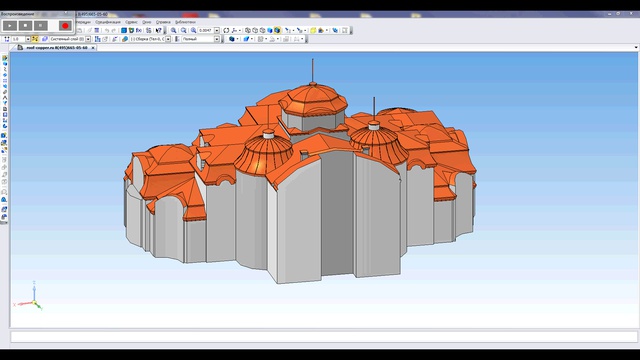Close the Воспроизведение playback panel
This screenshot has height=360, width=640.
tap(66, 12)
